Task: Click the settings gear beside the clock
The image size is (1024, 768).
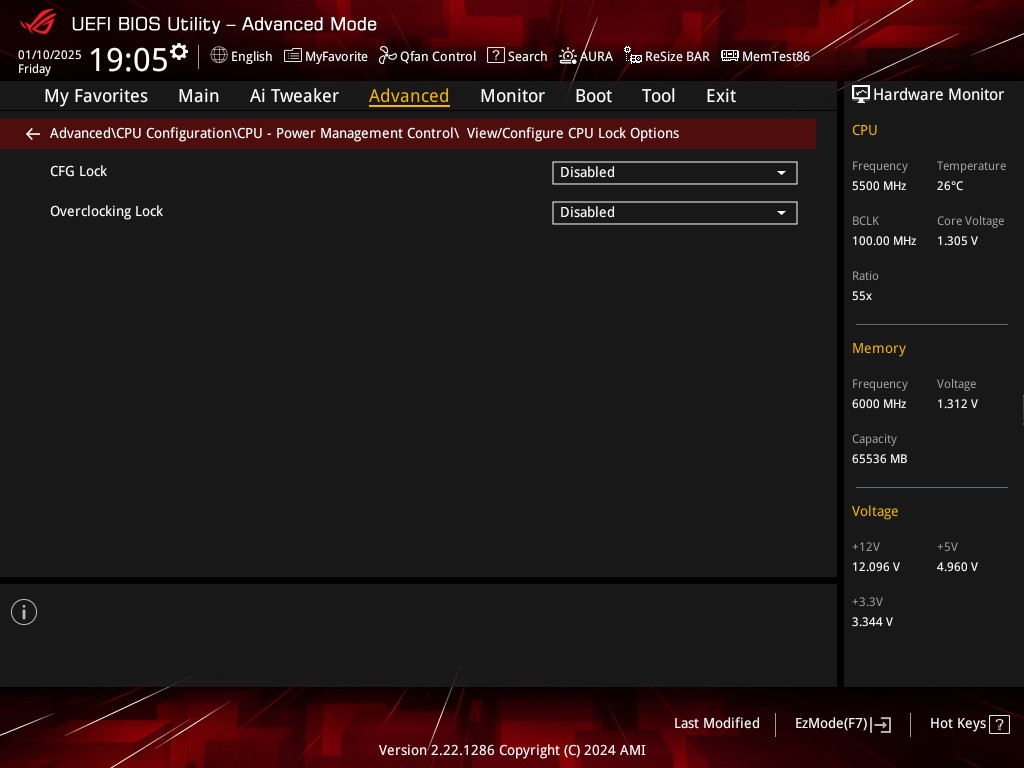Action: (x=179, y=51)
